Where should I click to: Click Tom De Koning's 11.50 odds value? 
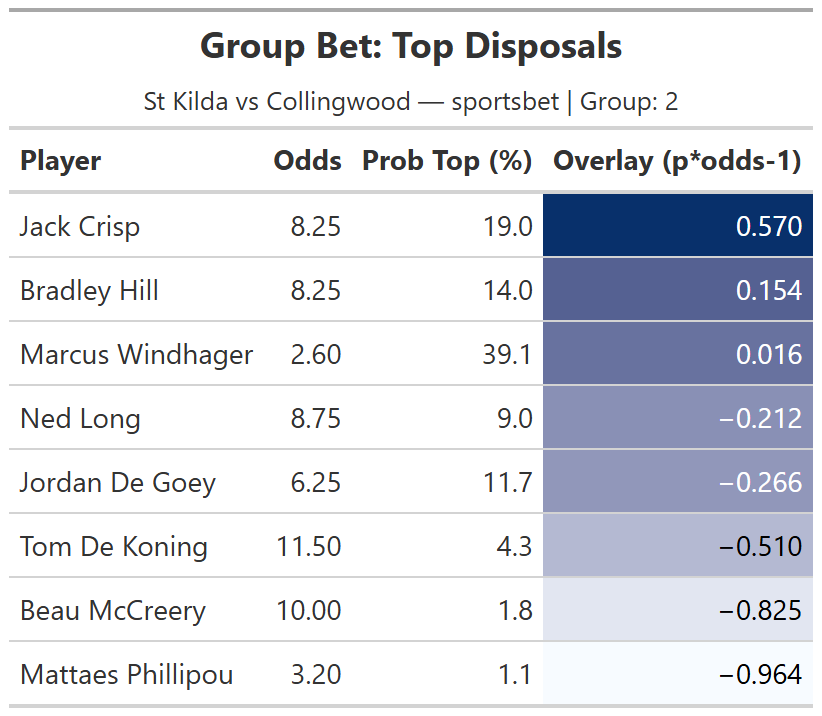pyautogui.click(x=309, y=547)
